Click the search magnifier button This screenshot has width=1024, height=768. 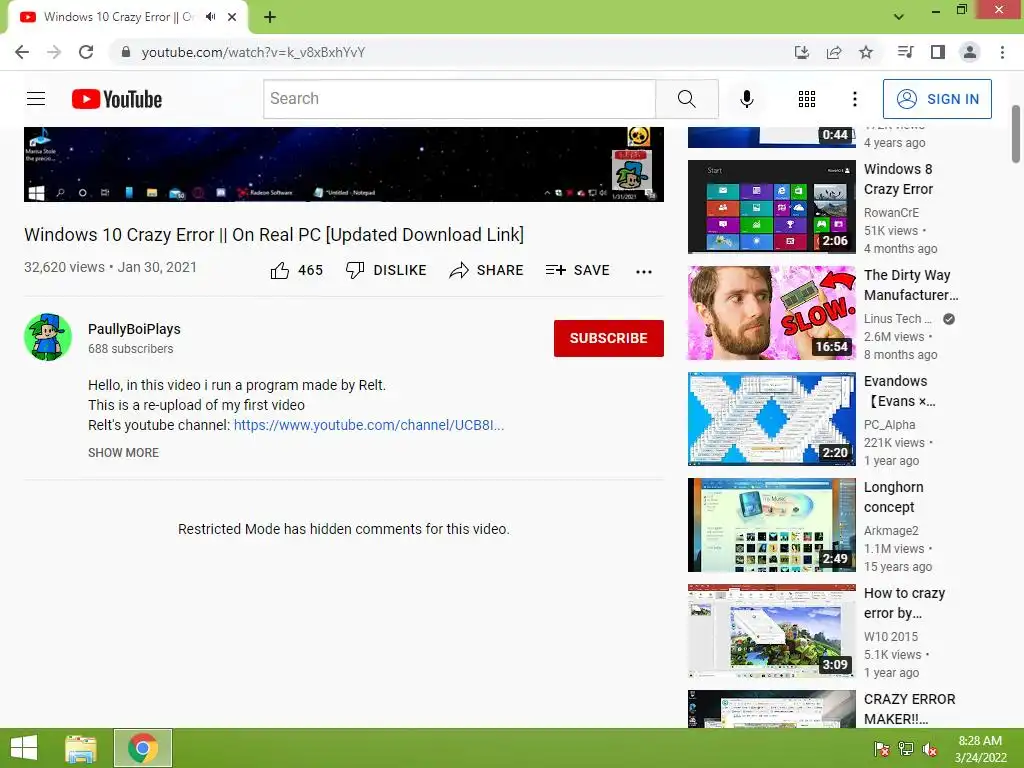pos(686,99)
